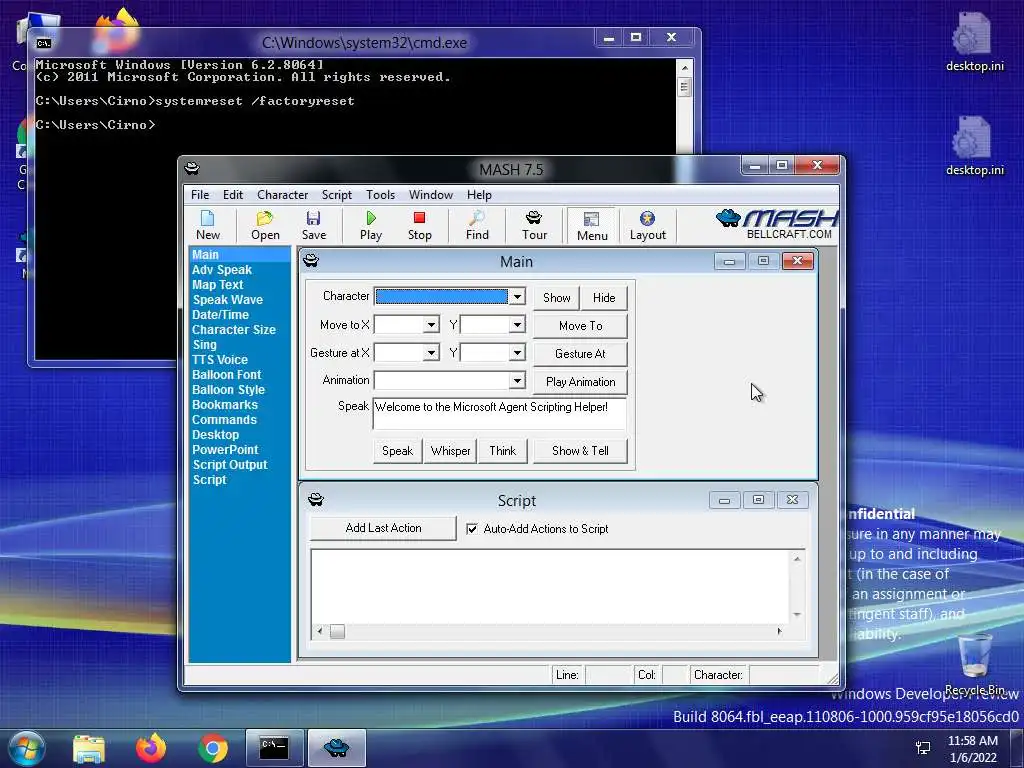Select PowerPoint in the sidebar
The image size is (1024, 768).
[225, 450]
